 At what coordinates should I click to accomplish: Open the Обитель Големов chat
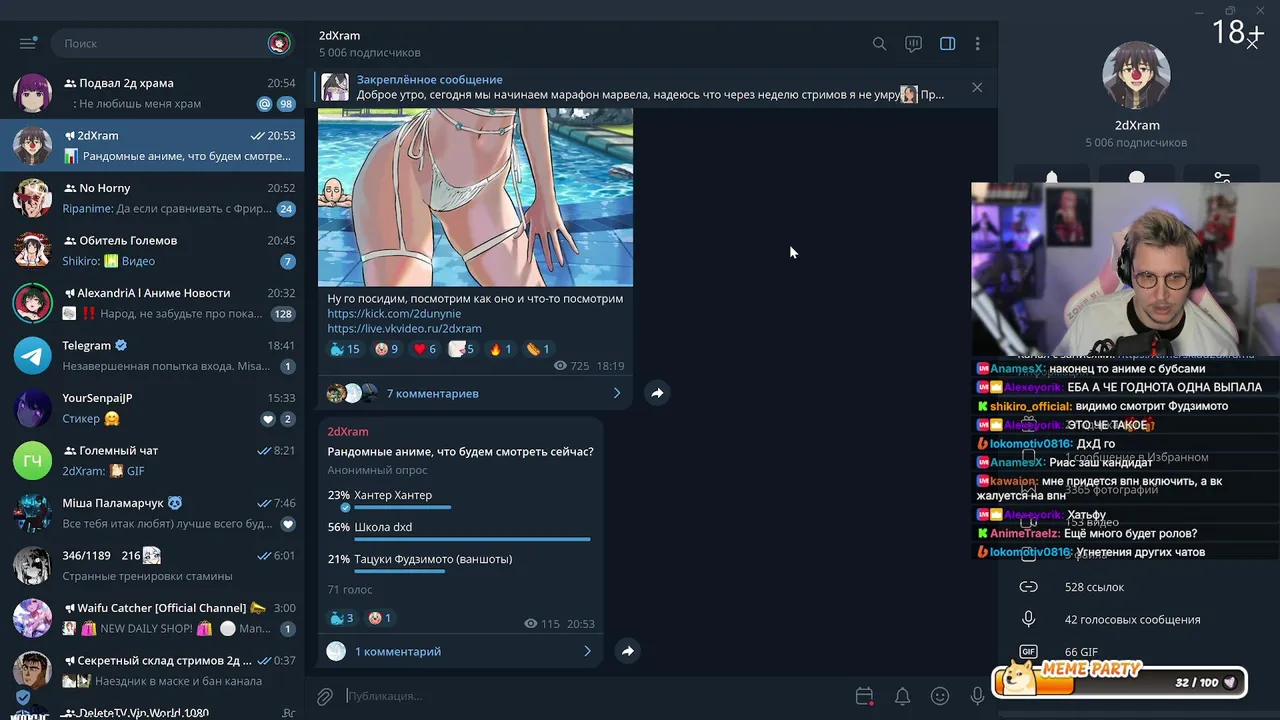[x=152, y=251]
